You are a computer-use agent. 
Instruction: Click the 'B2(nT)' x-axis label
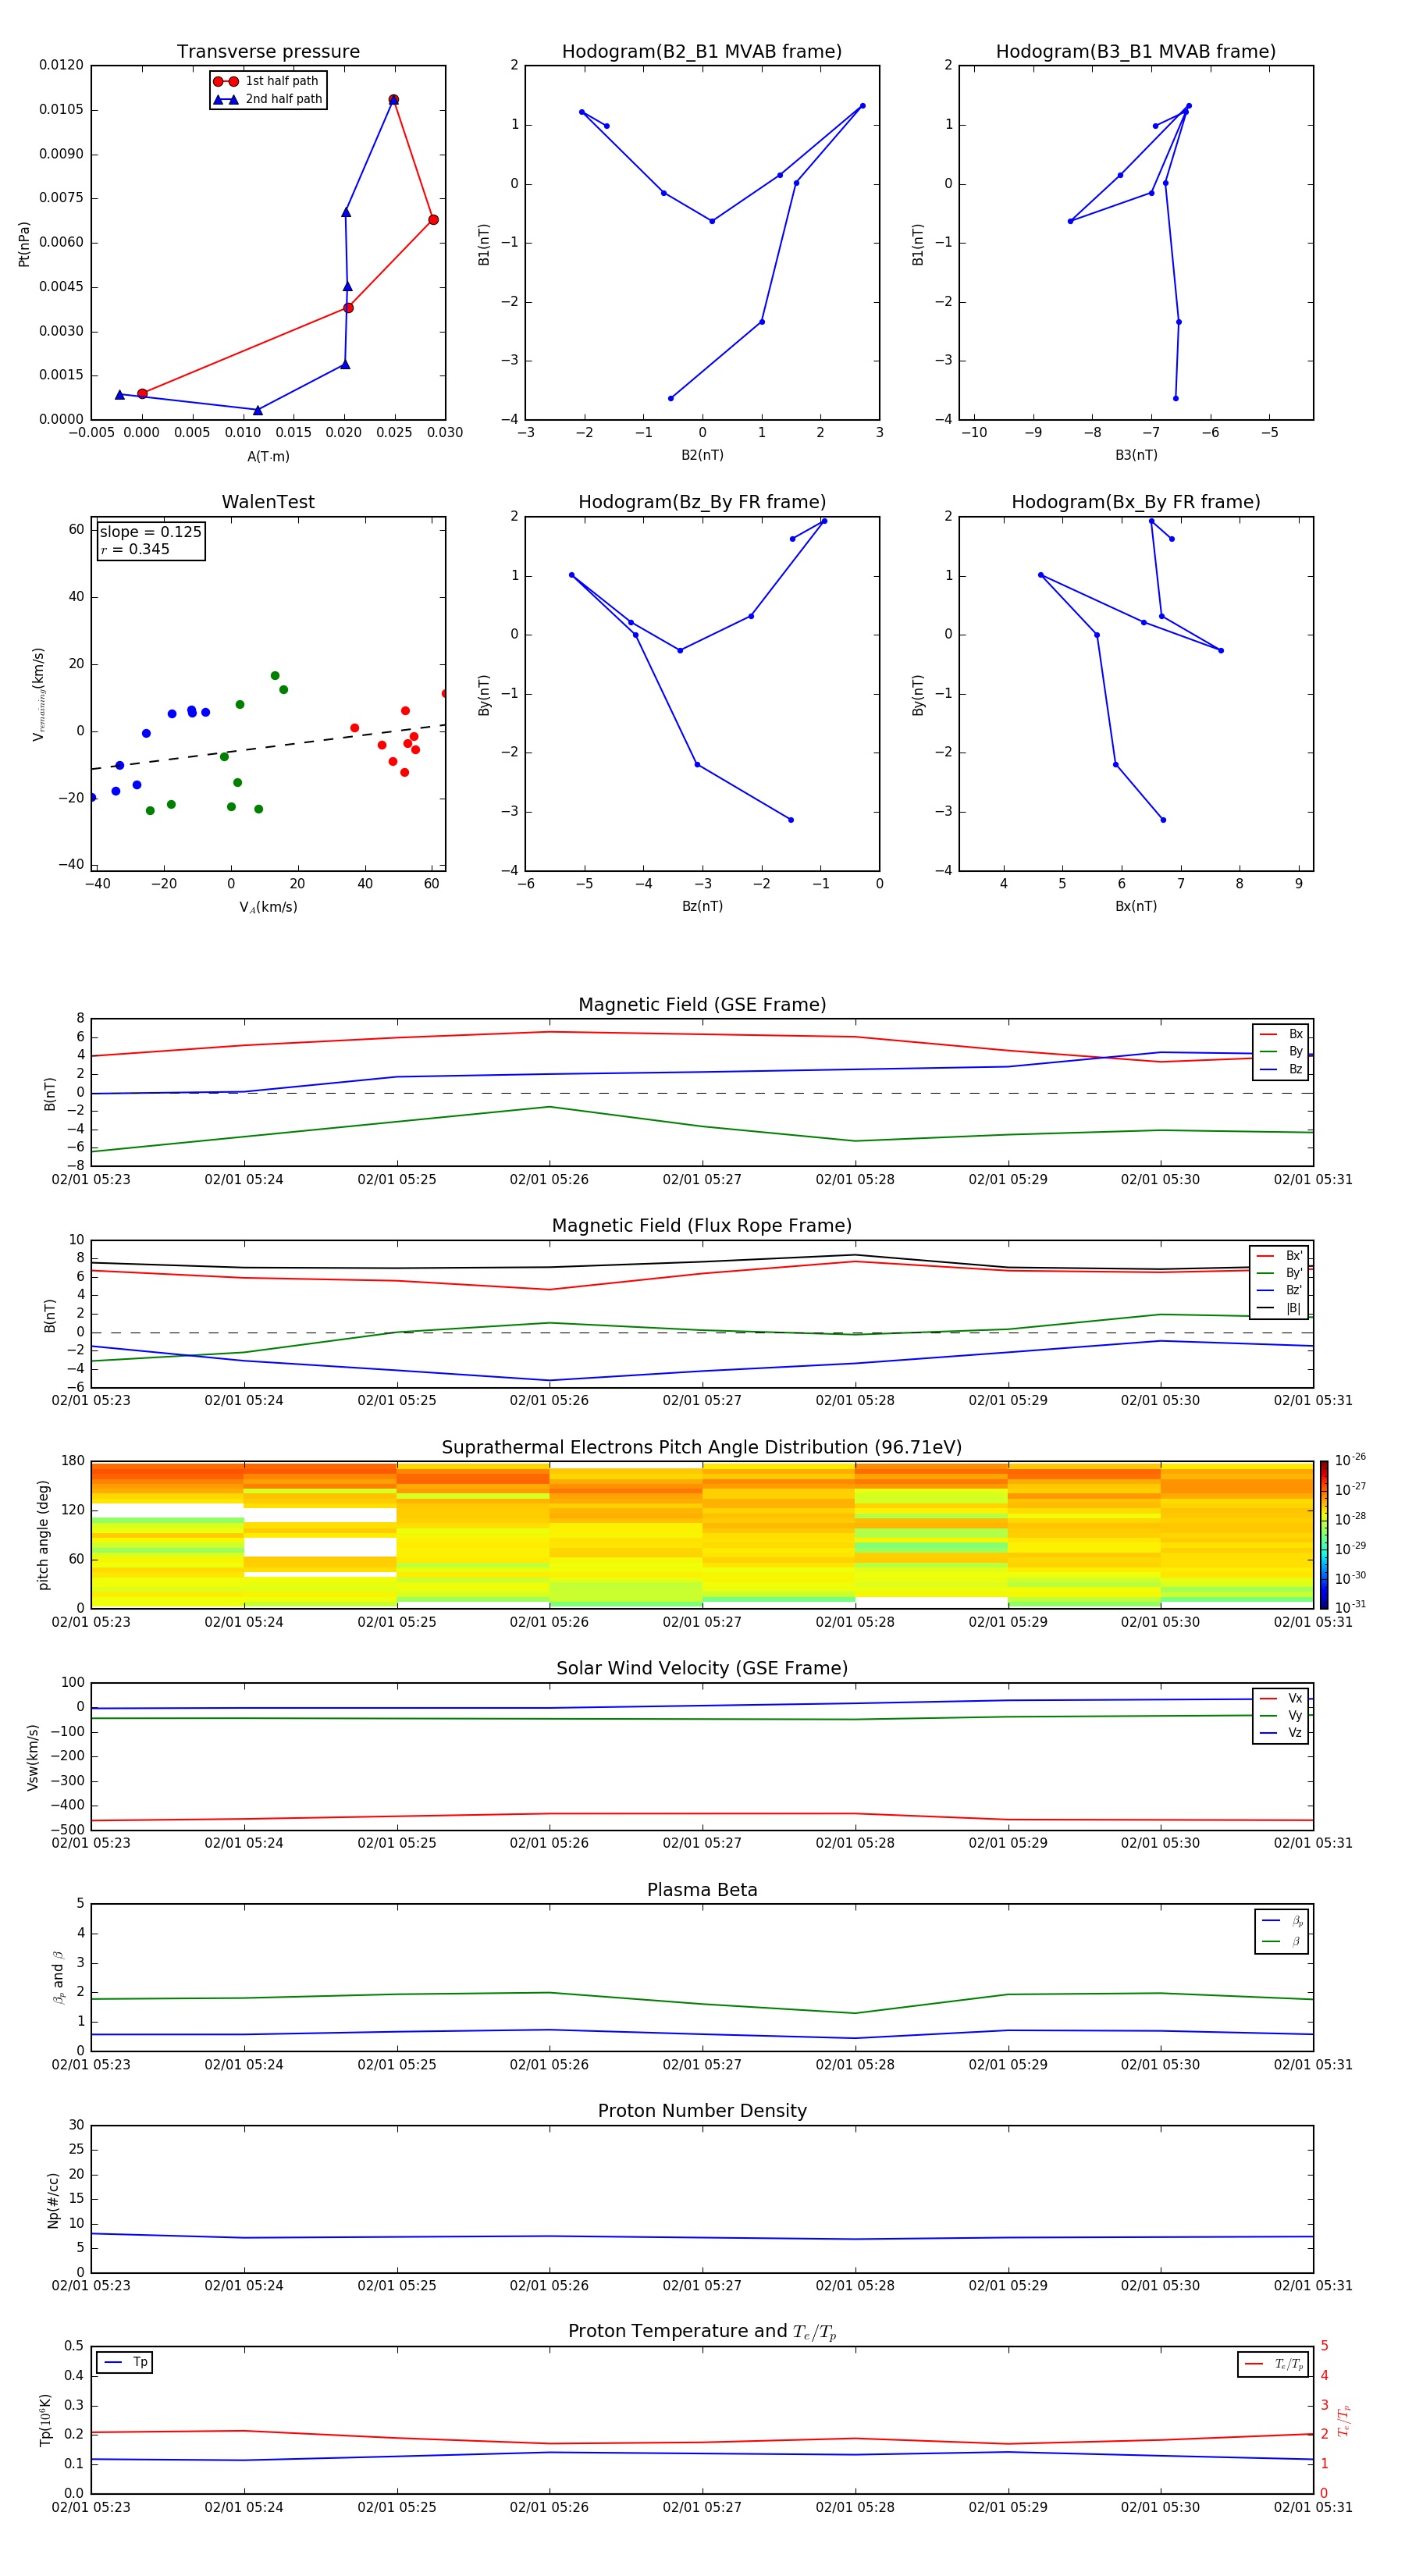(x=702, y=455)
